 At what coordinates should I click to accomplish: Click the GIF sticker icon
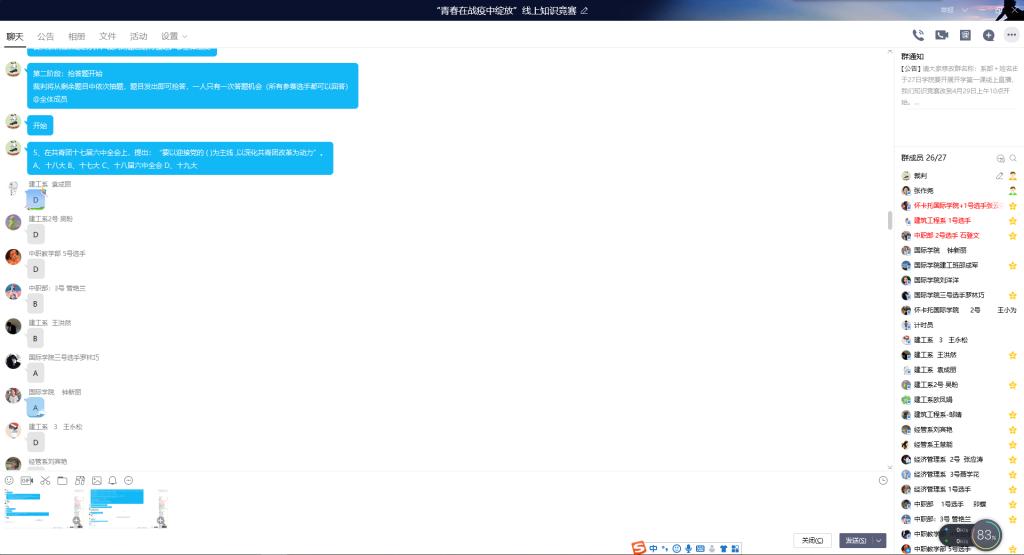click(x=27, y=480)
